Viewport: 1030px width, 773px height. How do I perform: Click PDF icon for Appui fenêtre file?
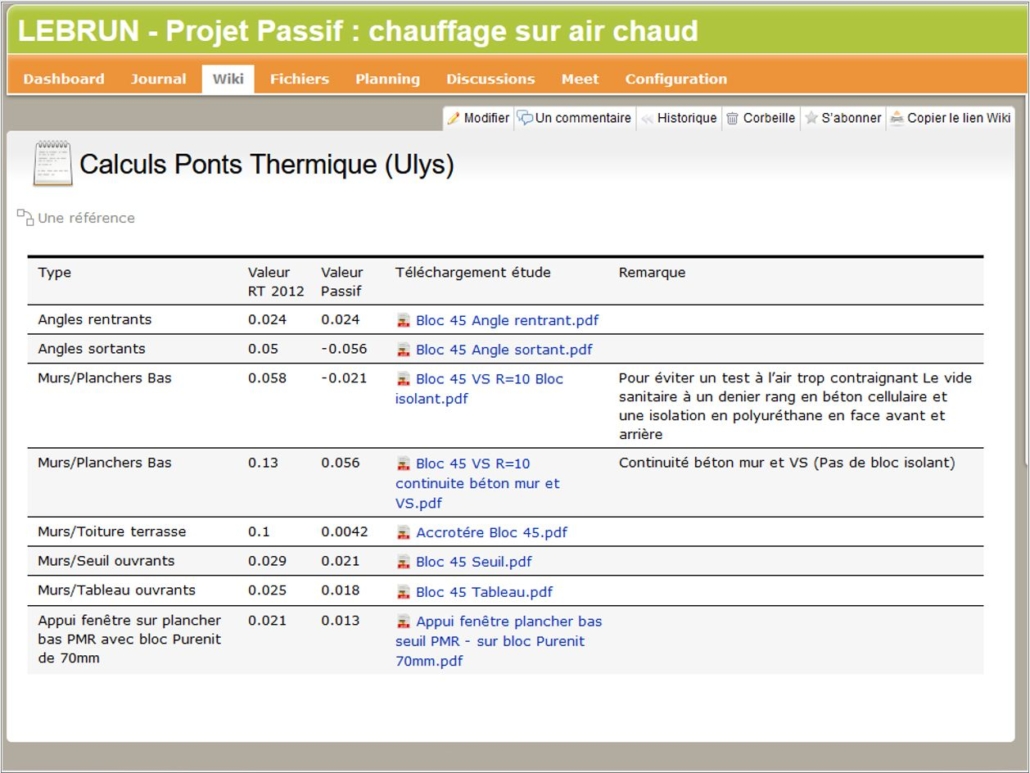tap(403, 621)
